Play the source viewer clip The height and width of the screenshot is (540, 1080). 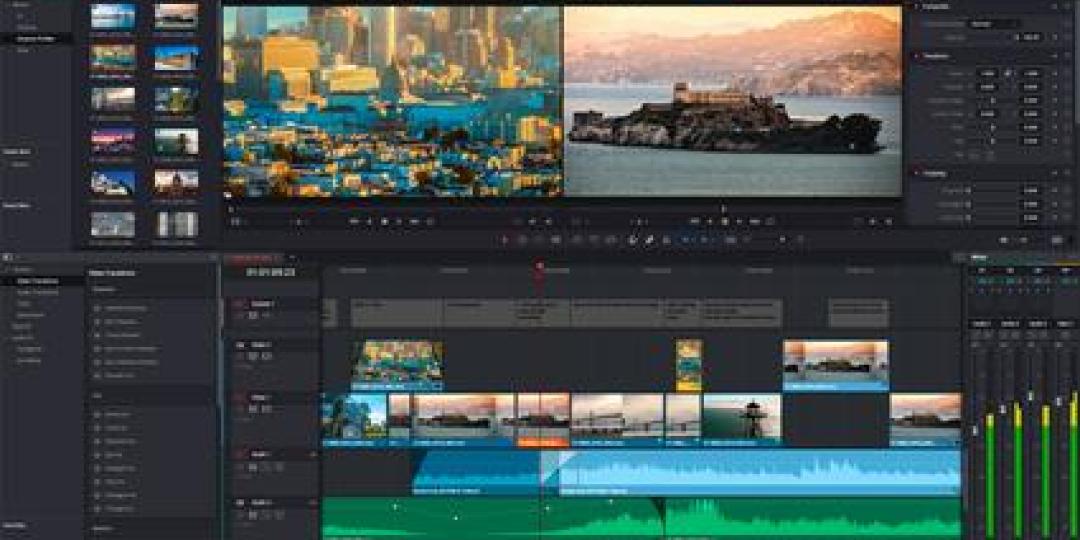tap(397, 222)
